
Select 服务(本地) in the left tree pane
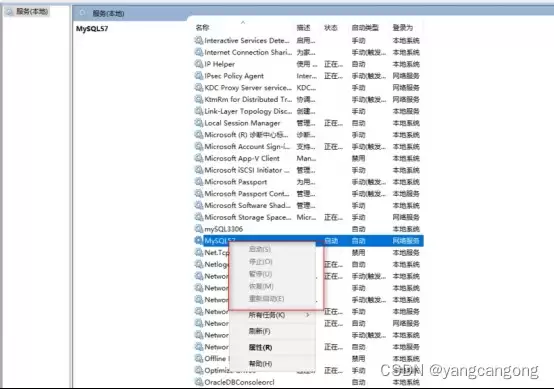pos(32,11)
